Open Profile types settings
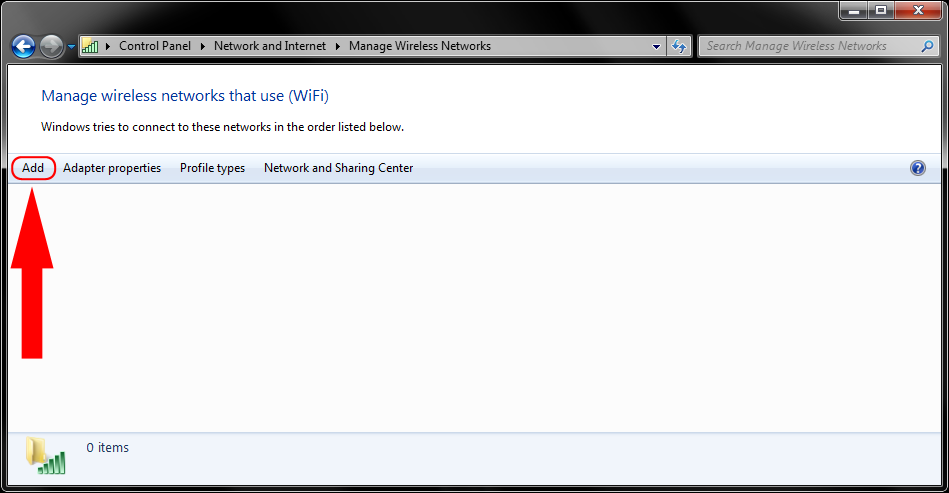 [212, 168]
